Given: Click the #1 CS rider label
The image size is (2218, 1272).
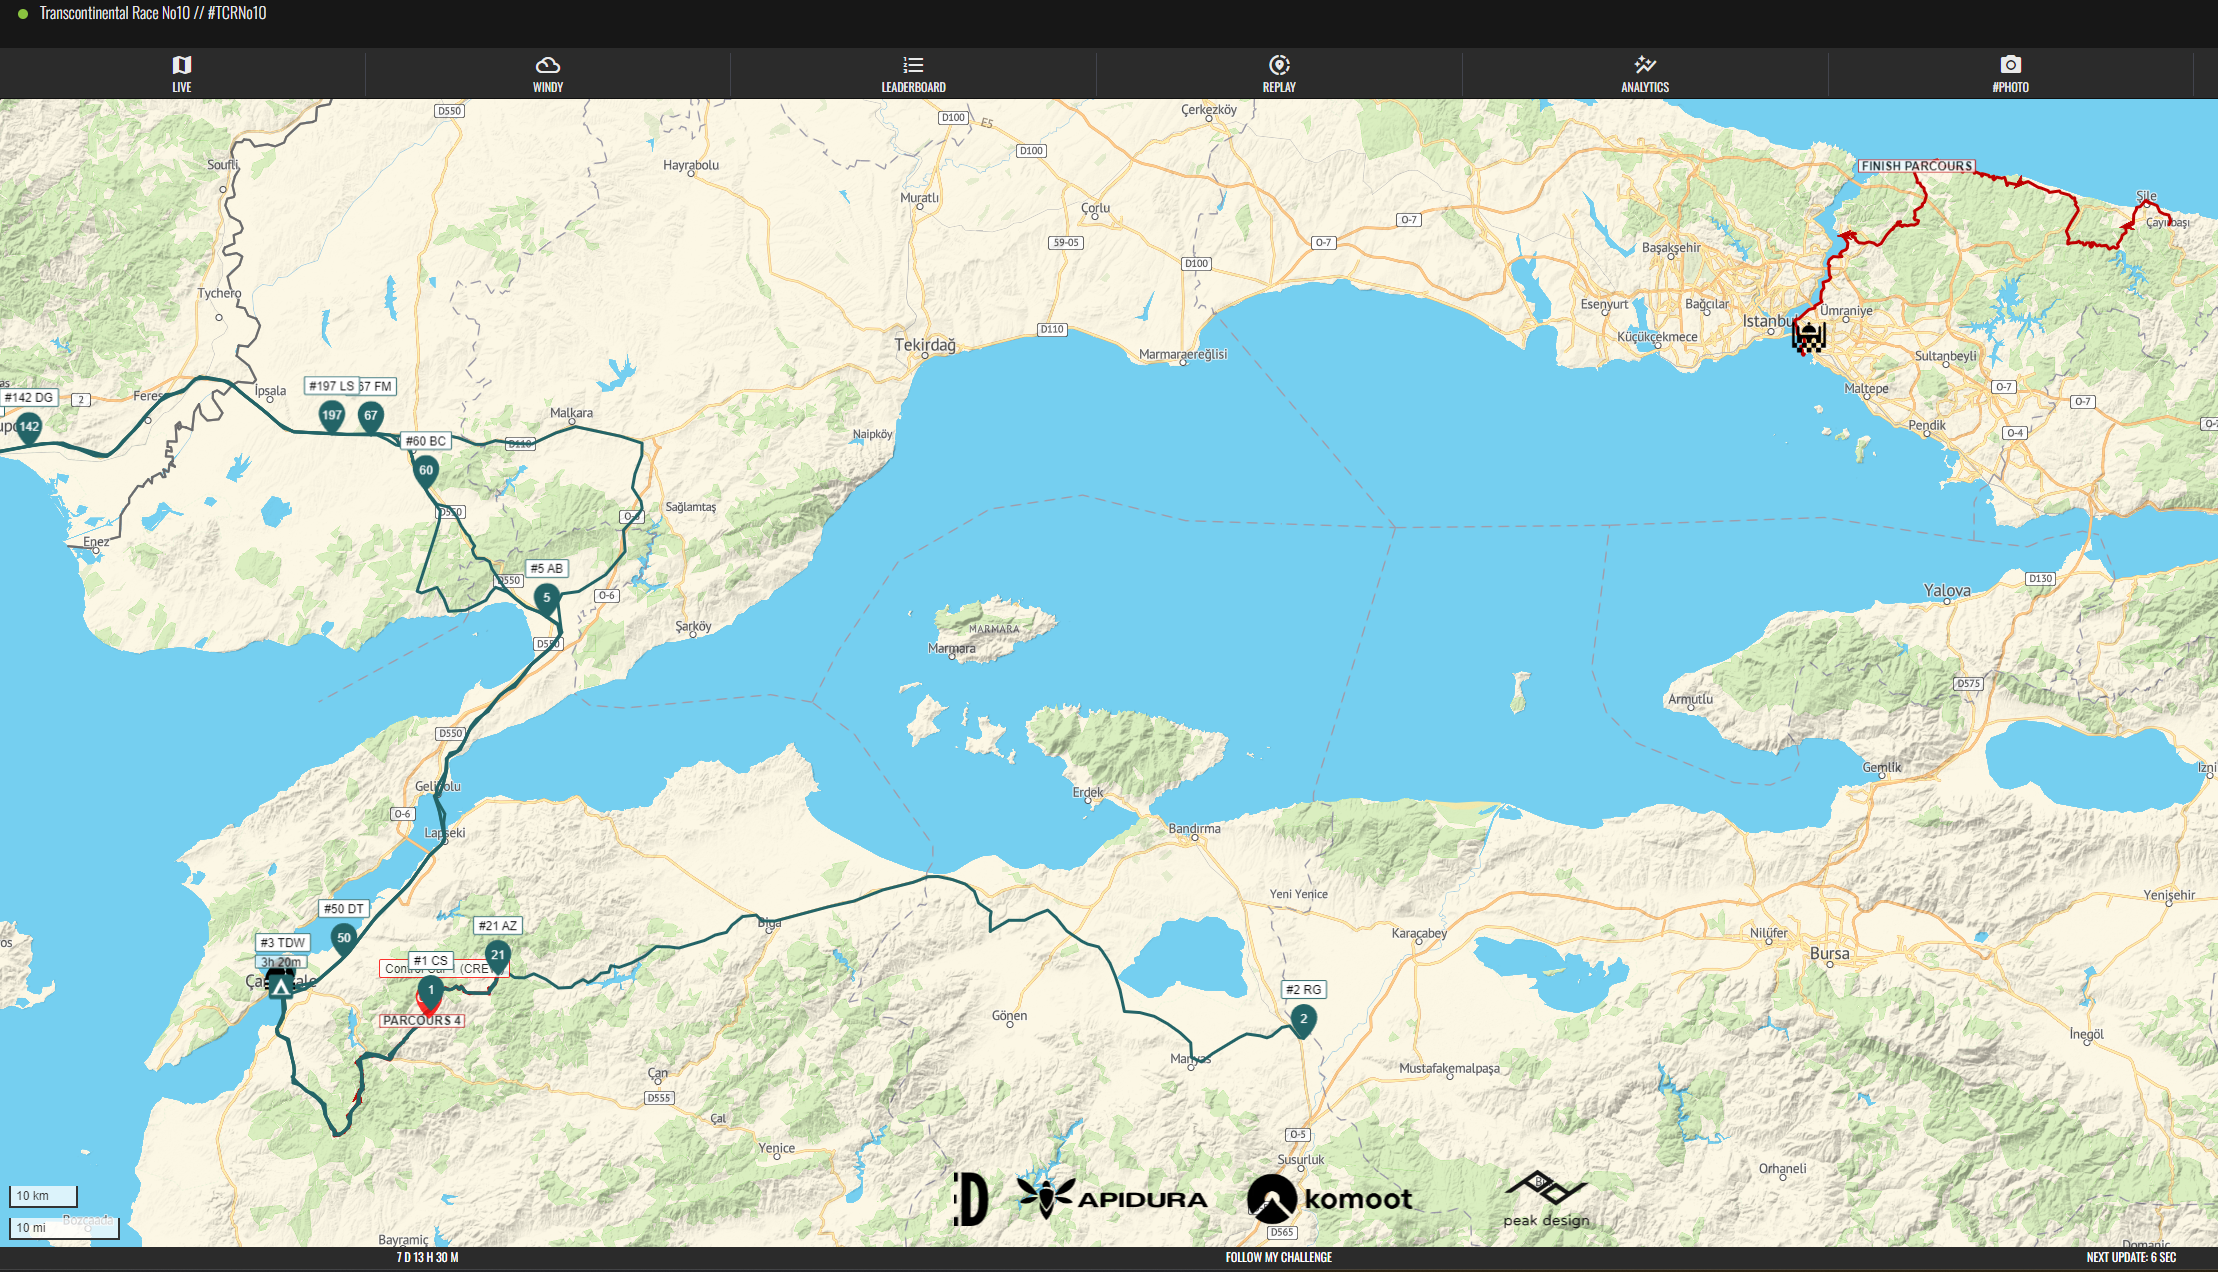Looking at the screenshot, I should (431, 960).
